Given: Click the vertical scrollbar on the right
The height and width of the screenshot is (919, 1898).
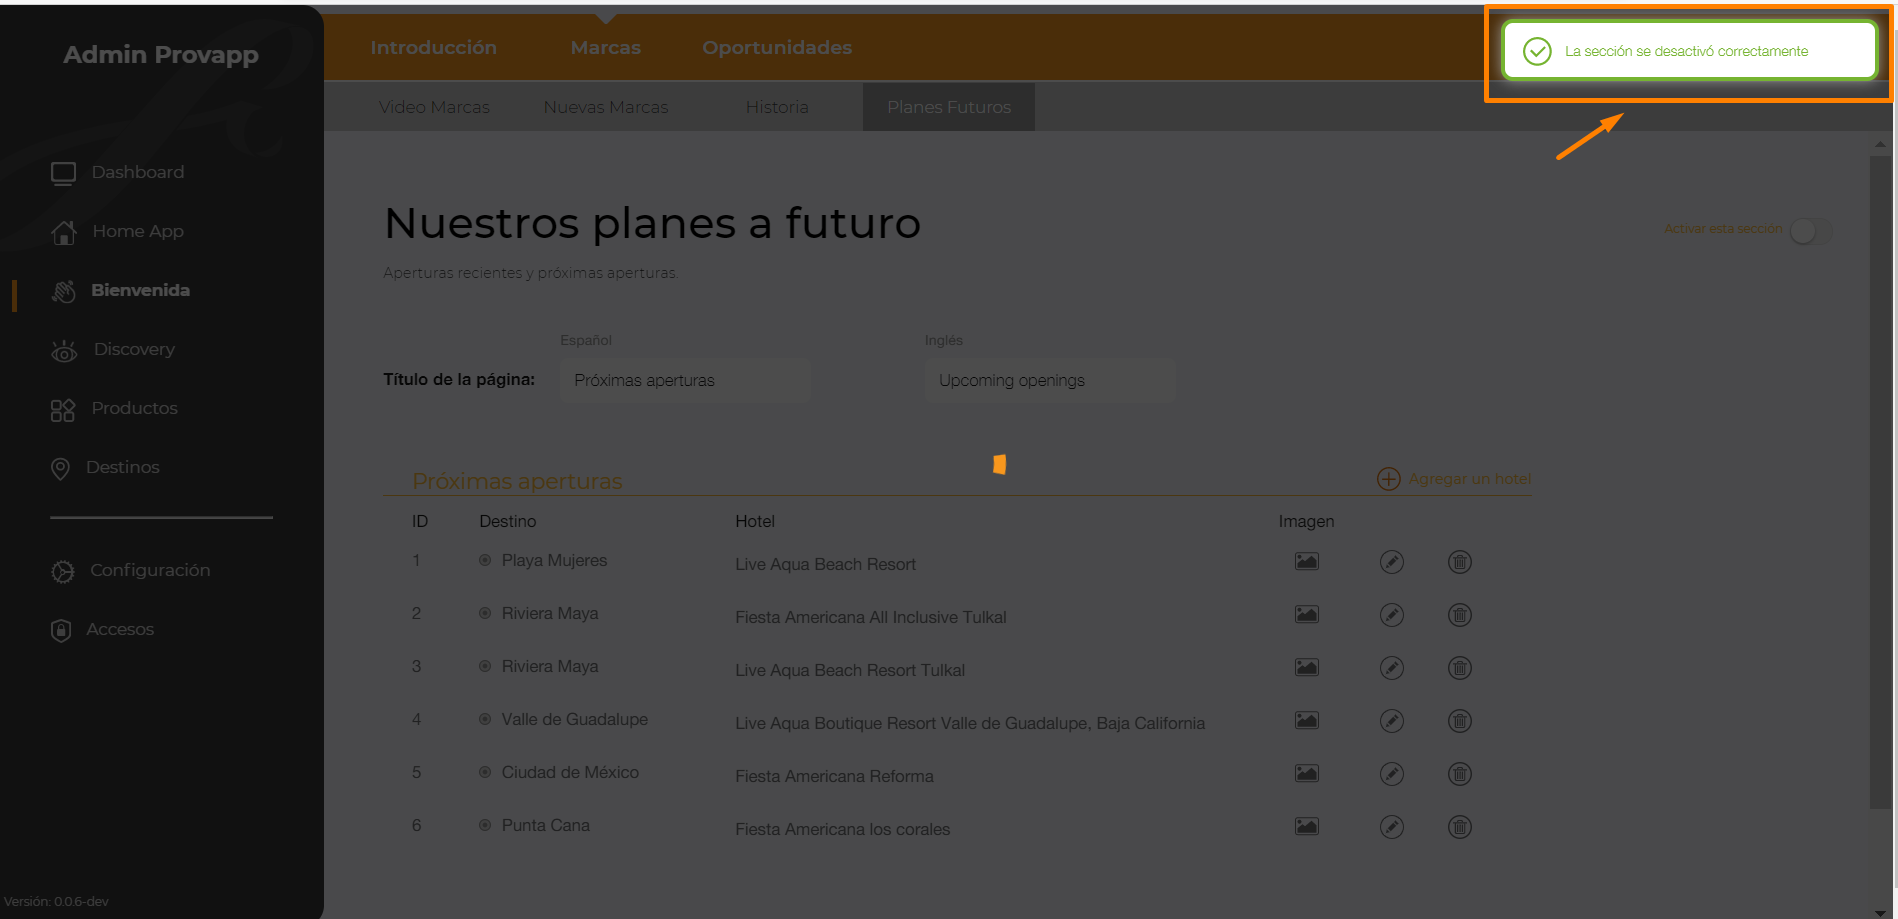Looking at the screenshot, I should click(1880, 480).
